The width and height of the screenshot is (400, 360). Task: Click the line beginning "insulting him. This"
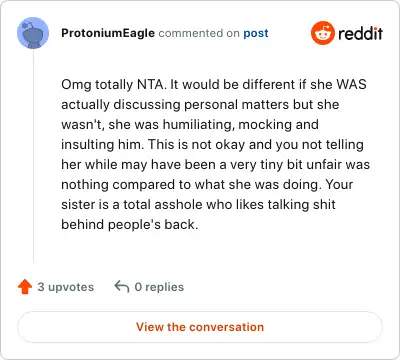click(212, 144)
